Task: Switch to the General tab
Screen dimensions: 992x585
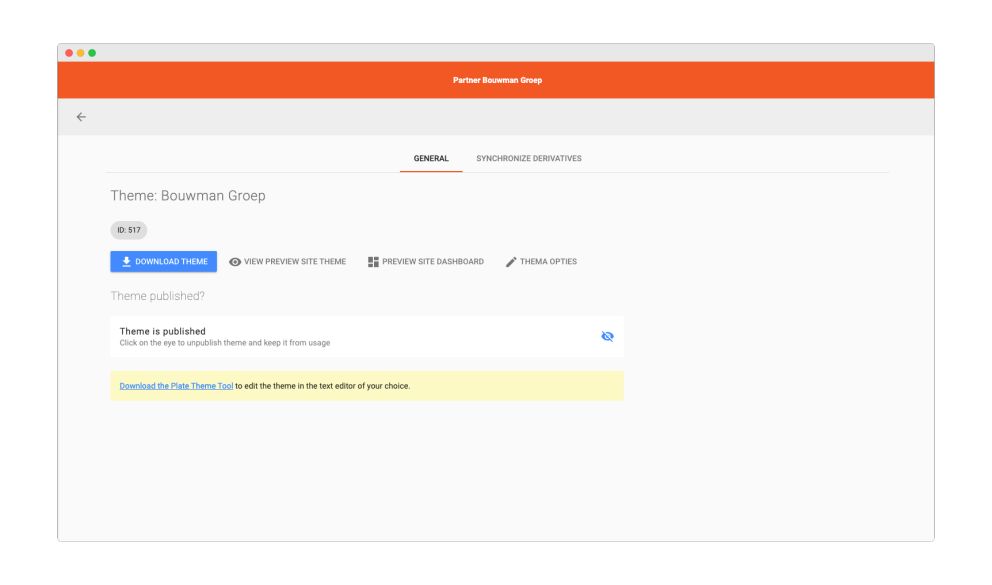Action: pyautogui.click(x=431, y=159)
